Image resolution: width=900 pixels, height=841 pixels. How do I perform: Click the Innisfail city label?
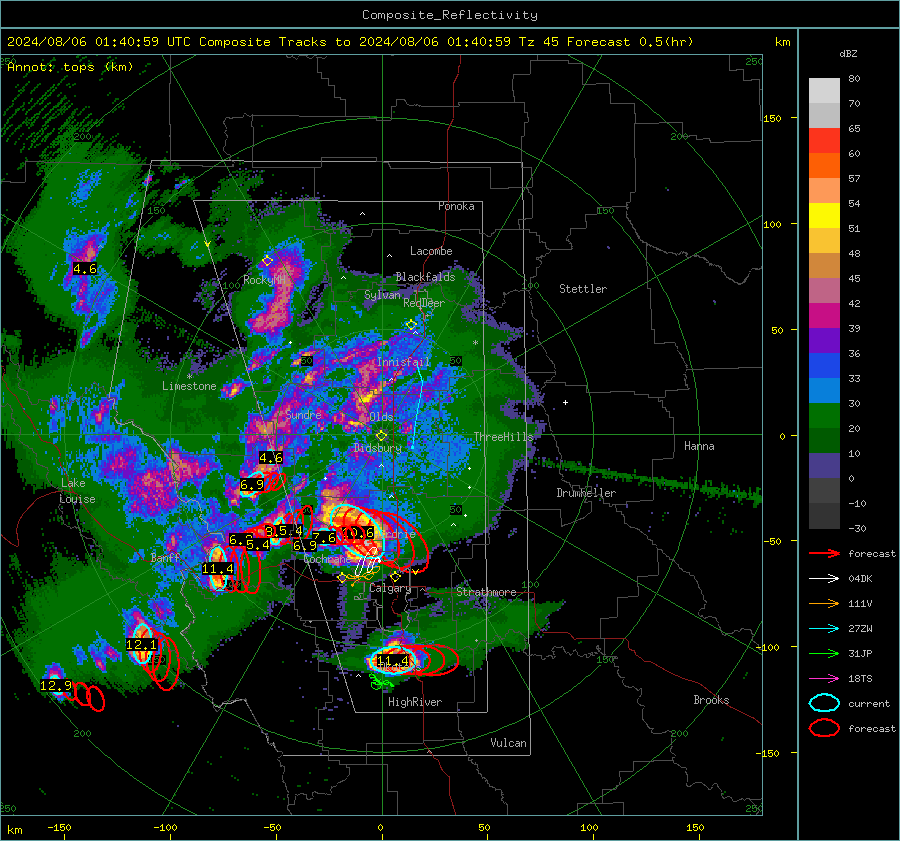coord(403,362)
